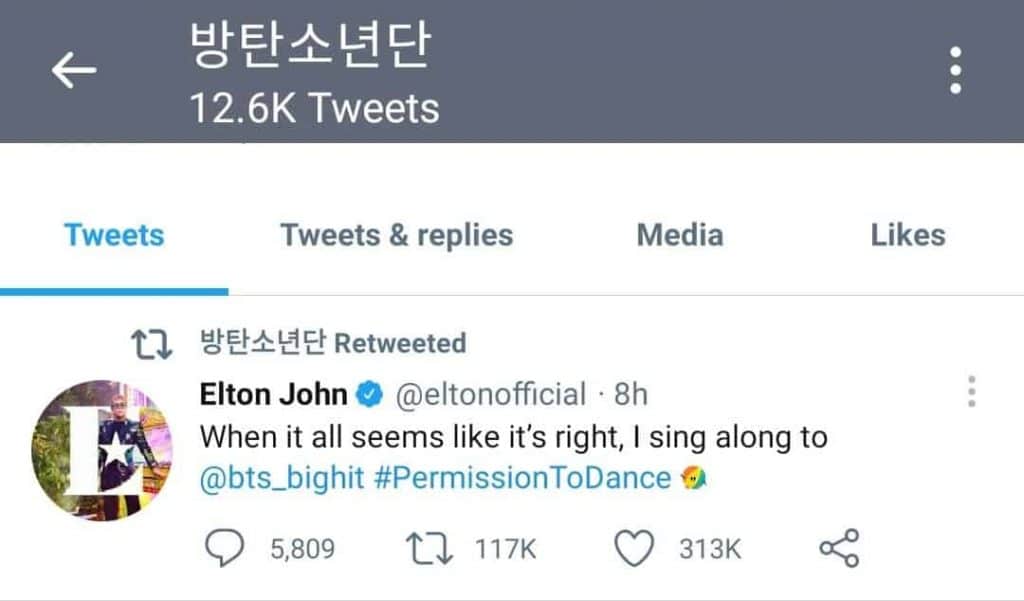This screenshot has width=1024, height=601.
Task: Select the Media tab
Action: tap(680, 235)
